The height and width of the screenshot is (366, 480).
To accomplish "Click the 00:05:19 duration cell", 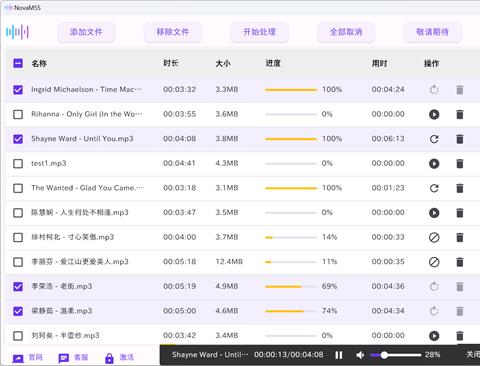I will pos(179,286).
